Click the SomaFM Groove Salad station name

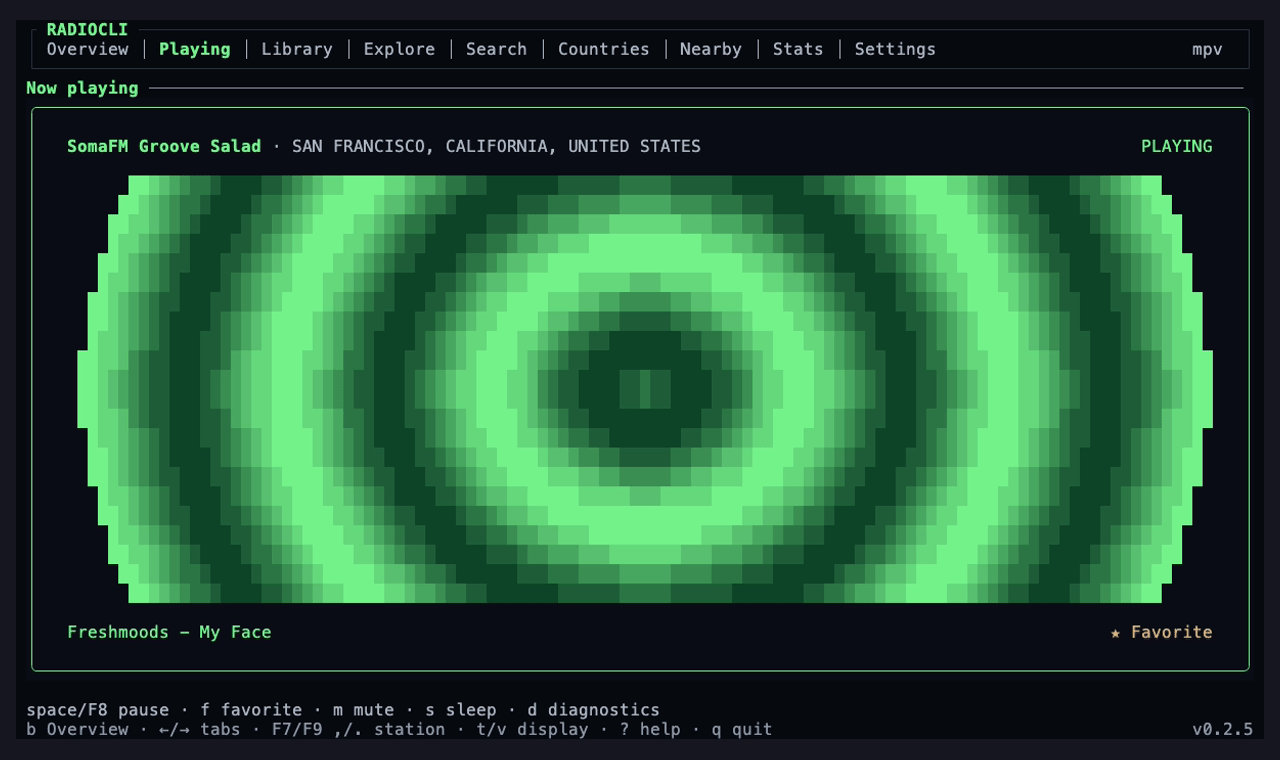pos(164,146)
